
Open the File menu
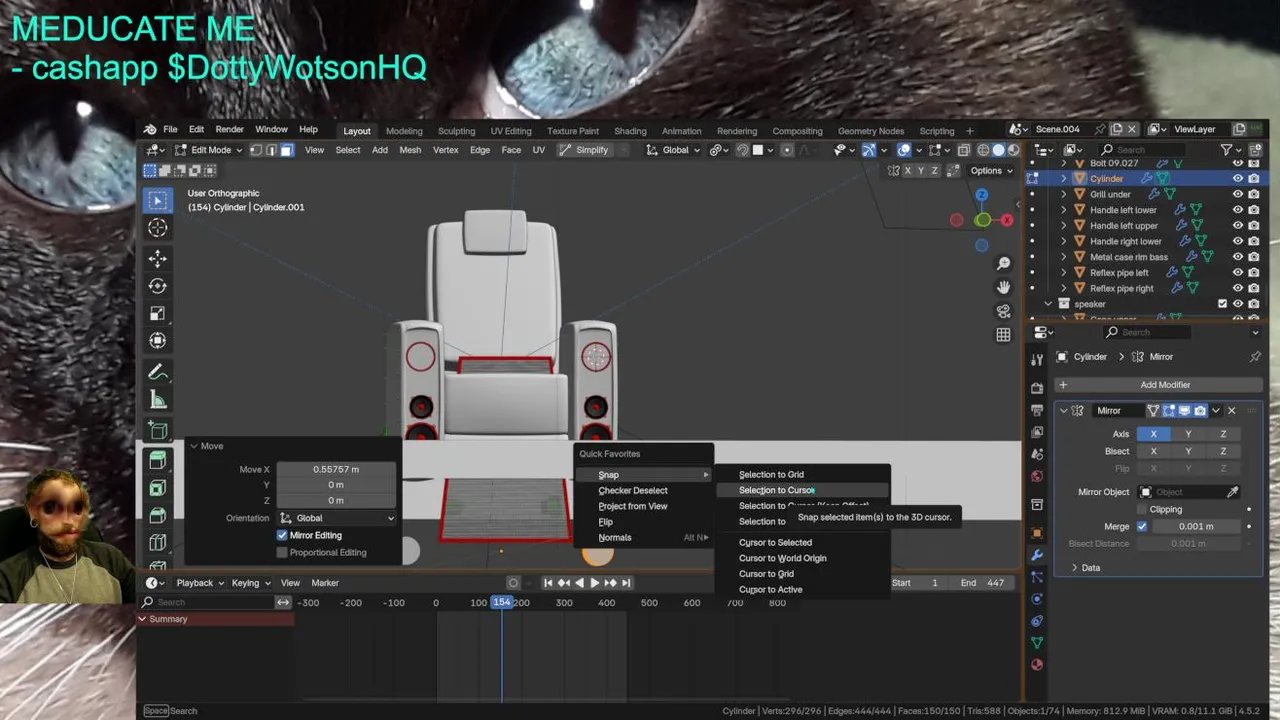click(x=170, y=130)
